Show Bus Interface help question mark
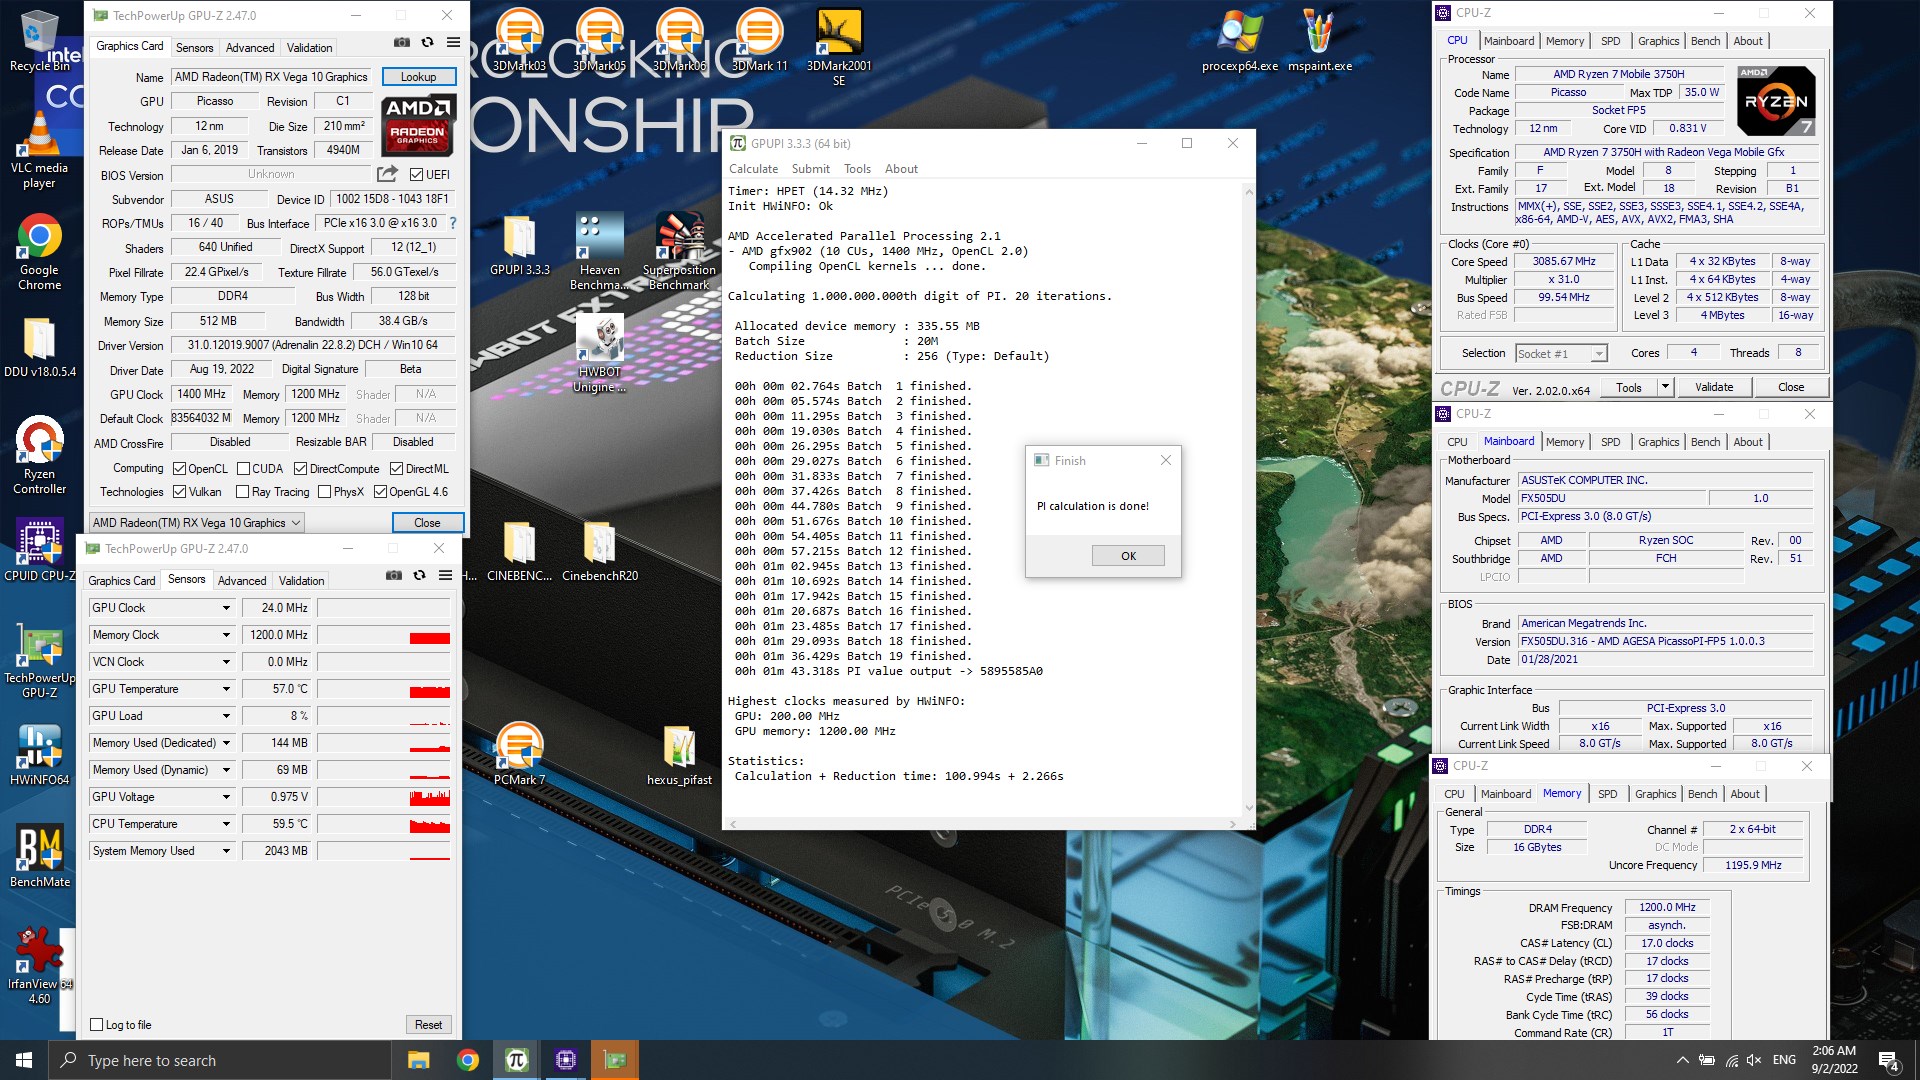Viewport: 1920px width, 1080px height. [453, 223]
